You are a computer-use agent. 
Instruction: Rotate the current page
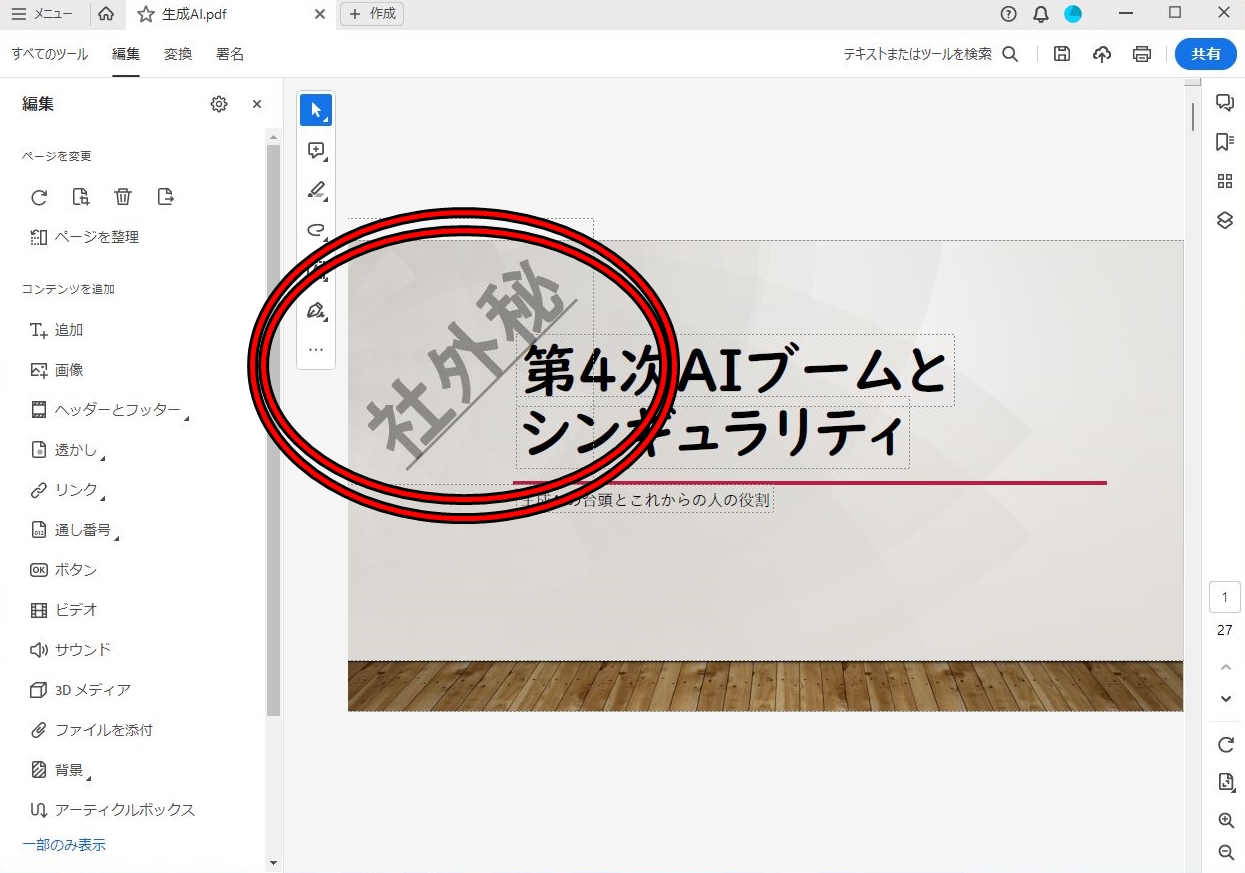coord(38,197)
